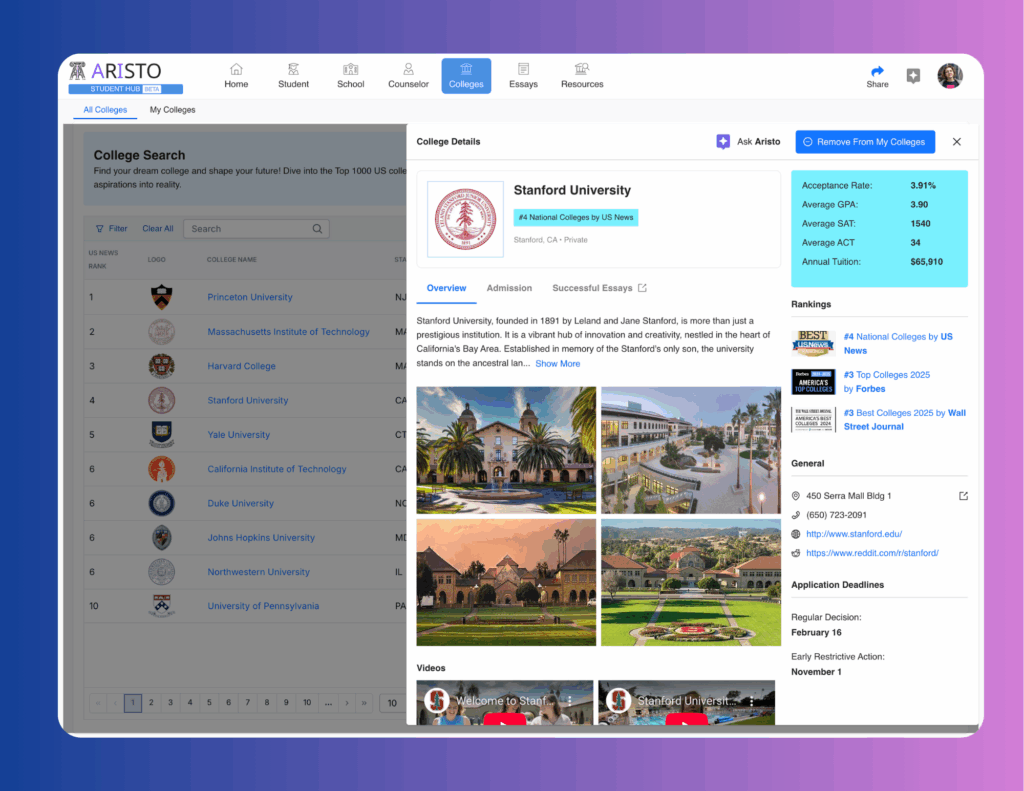Open Duke University link

tap(240, 504)
